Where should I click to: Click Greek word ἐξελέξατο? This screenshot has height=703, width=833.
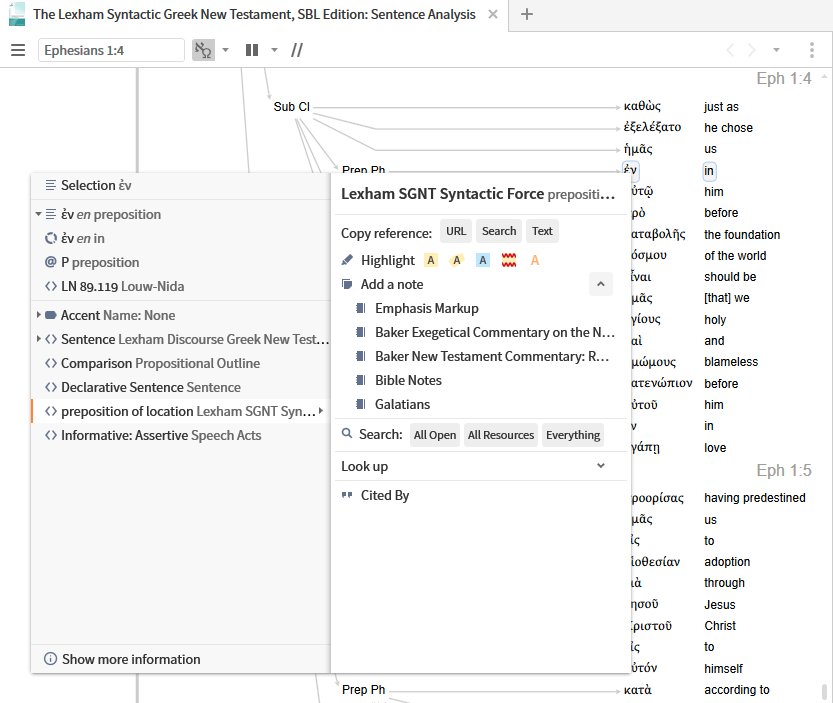652,128
